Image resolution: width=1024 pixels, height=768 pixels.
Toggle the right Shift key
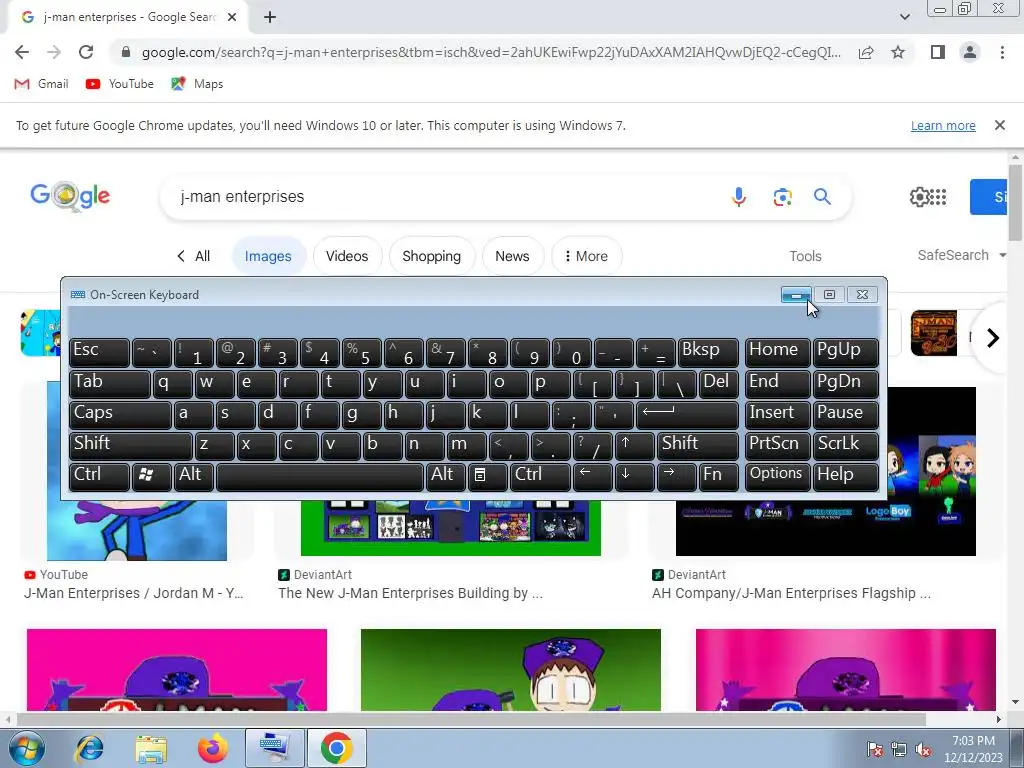(x=697, y=445)
